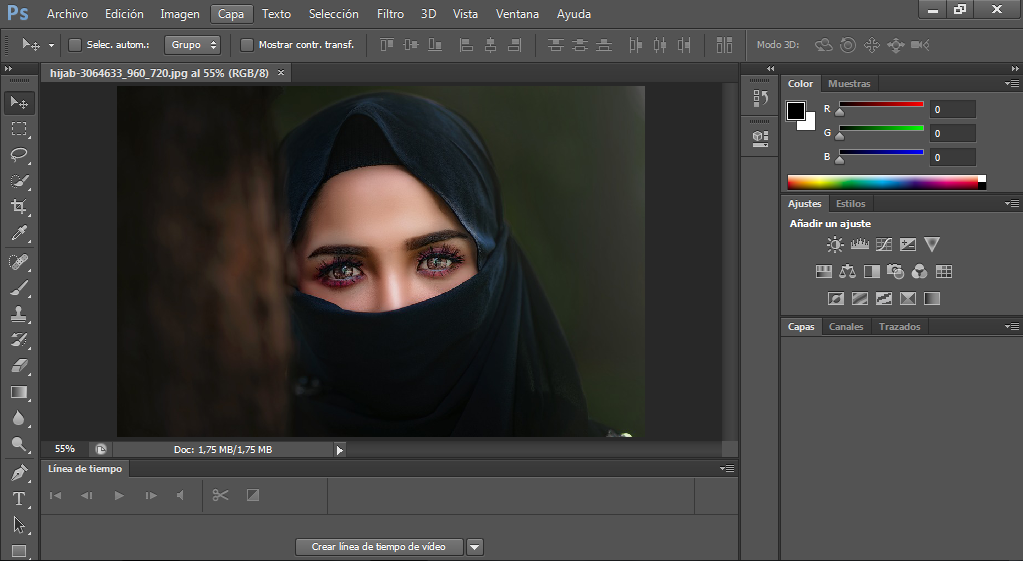Enable Mostrar contr. transf. checkbox
1023x561 pixels.
[247, 45]
